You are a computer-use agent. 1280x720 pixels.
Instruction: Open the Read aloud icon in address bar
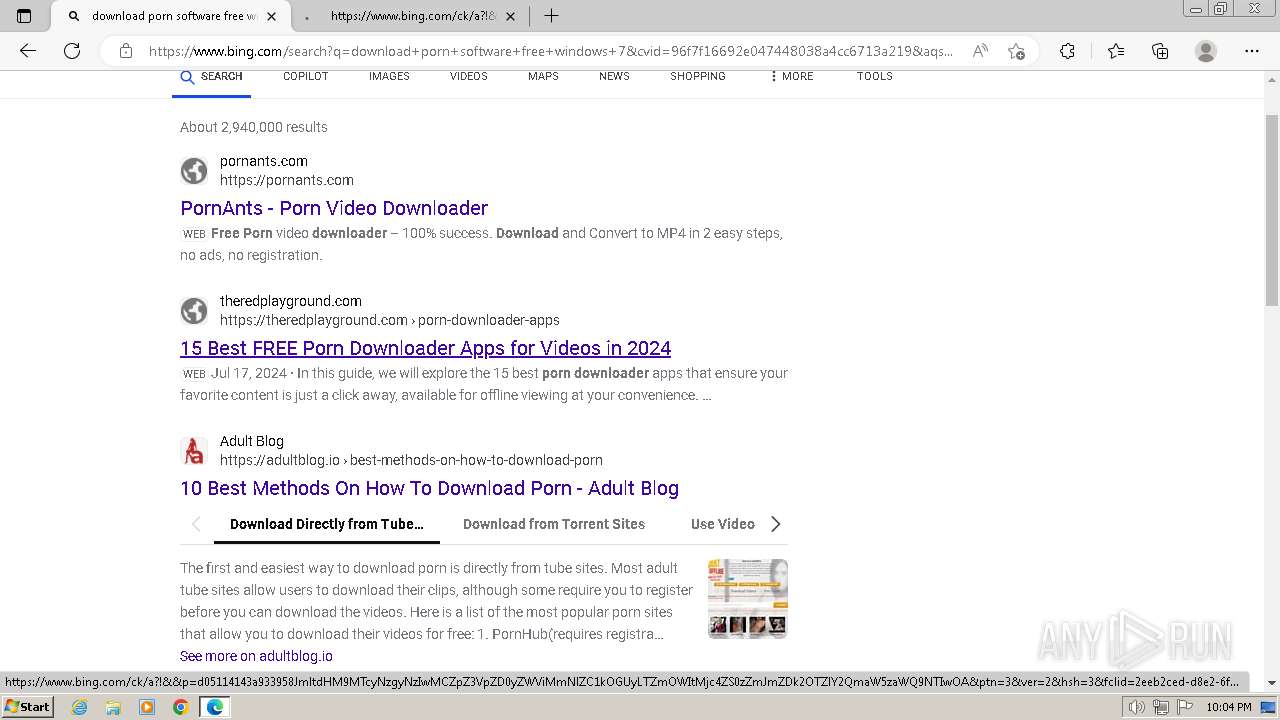click(980, 51)
